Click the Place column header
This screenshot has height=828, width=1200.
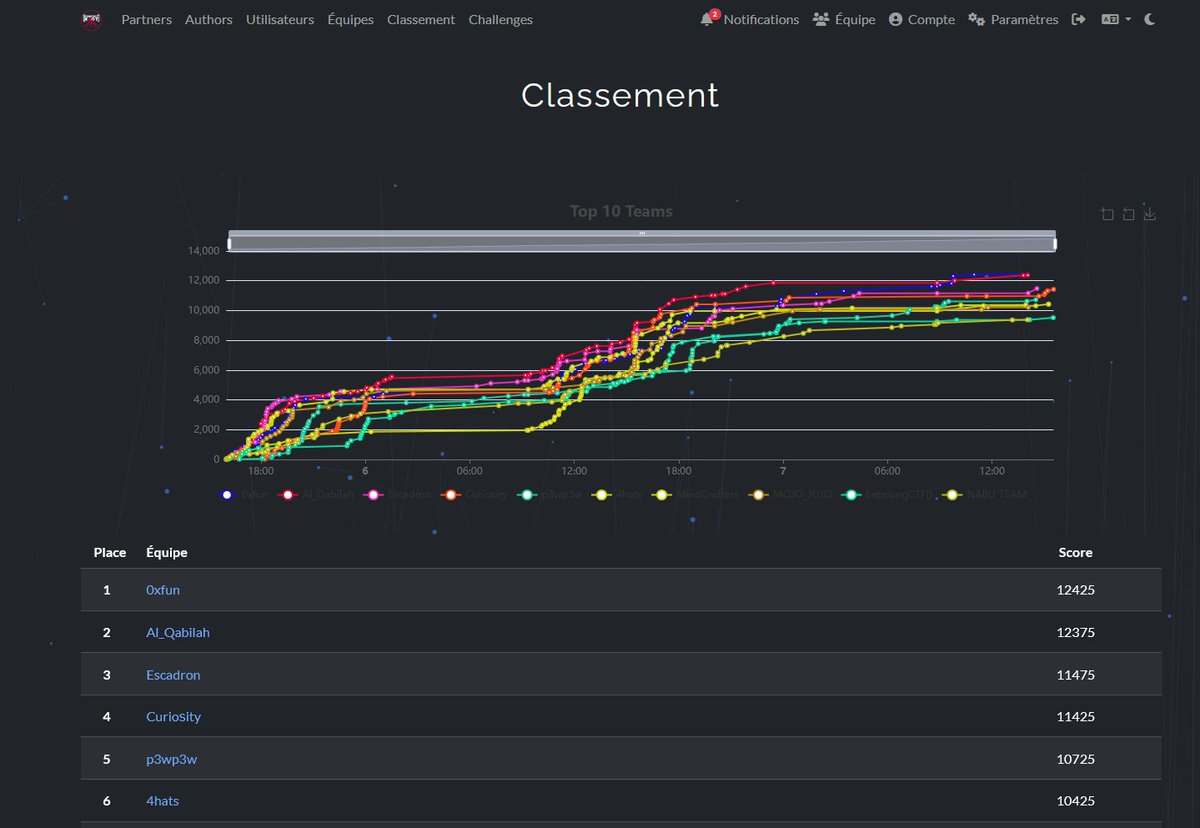point(110,552)
